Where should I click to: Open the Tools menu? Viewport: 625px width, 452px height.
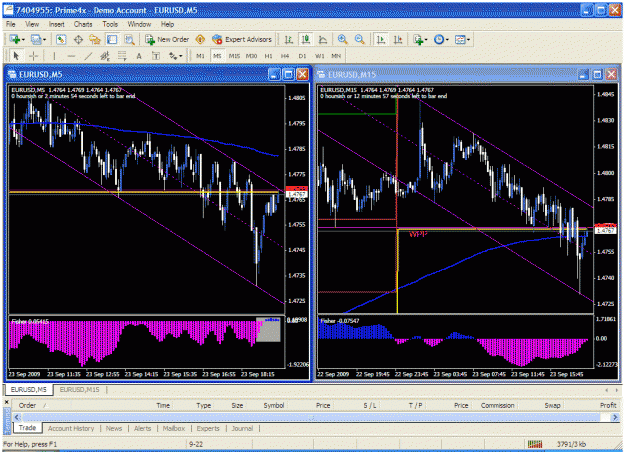[x=110, y=24]
